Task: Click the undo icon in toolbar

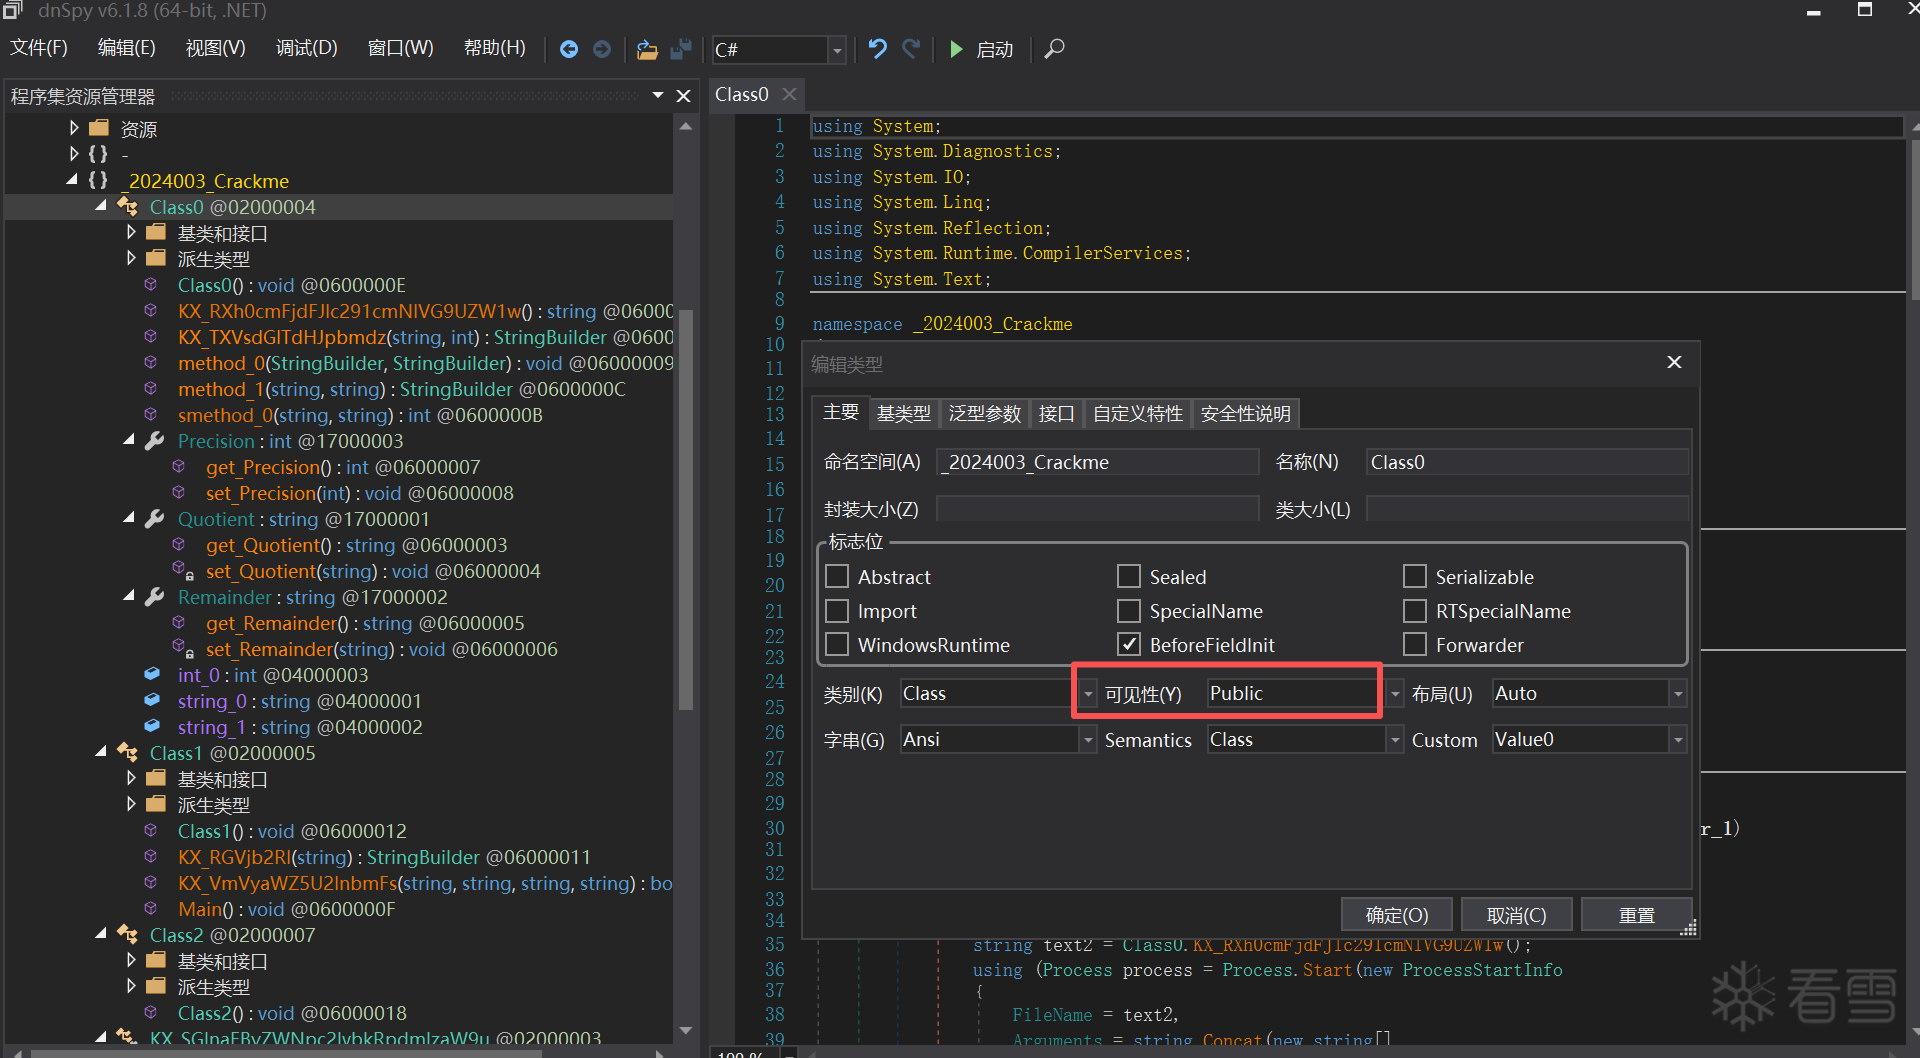Action: [877, 49]
